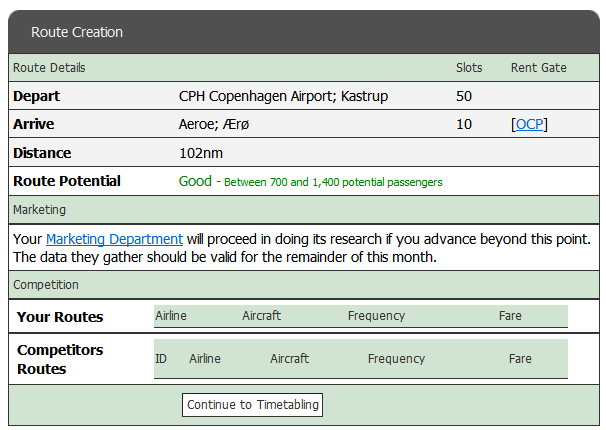
Task: Click the Good route potential text
Action: (195, 181)
